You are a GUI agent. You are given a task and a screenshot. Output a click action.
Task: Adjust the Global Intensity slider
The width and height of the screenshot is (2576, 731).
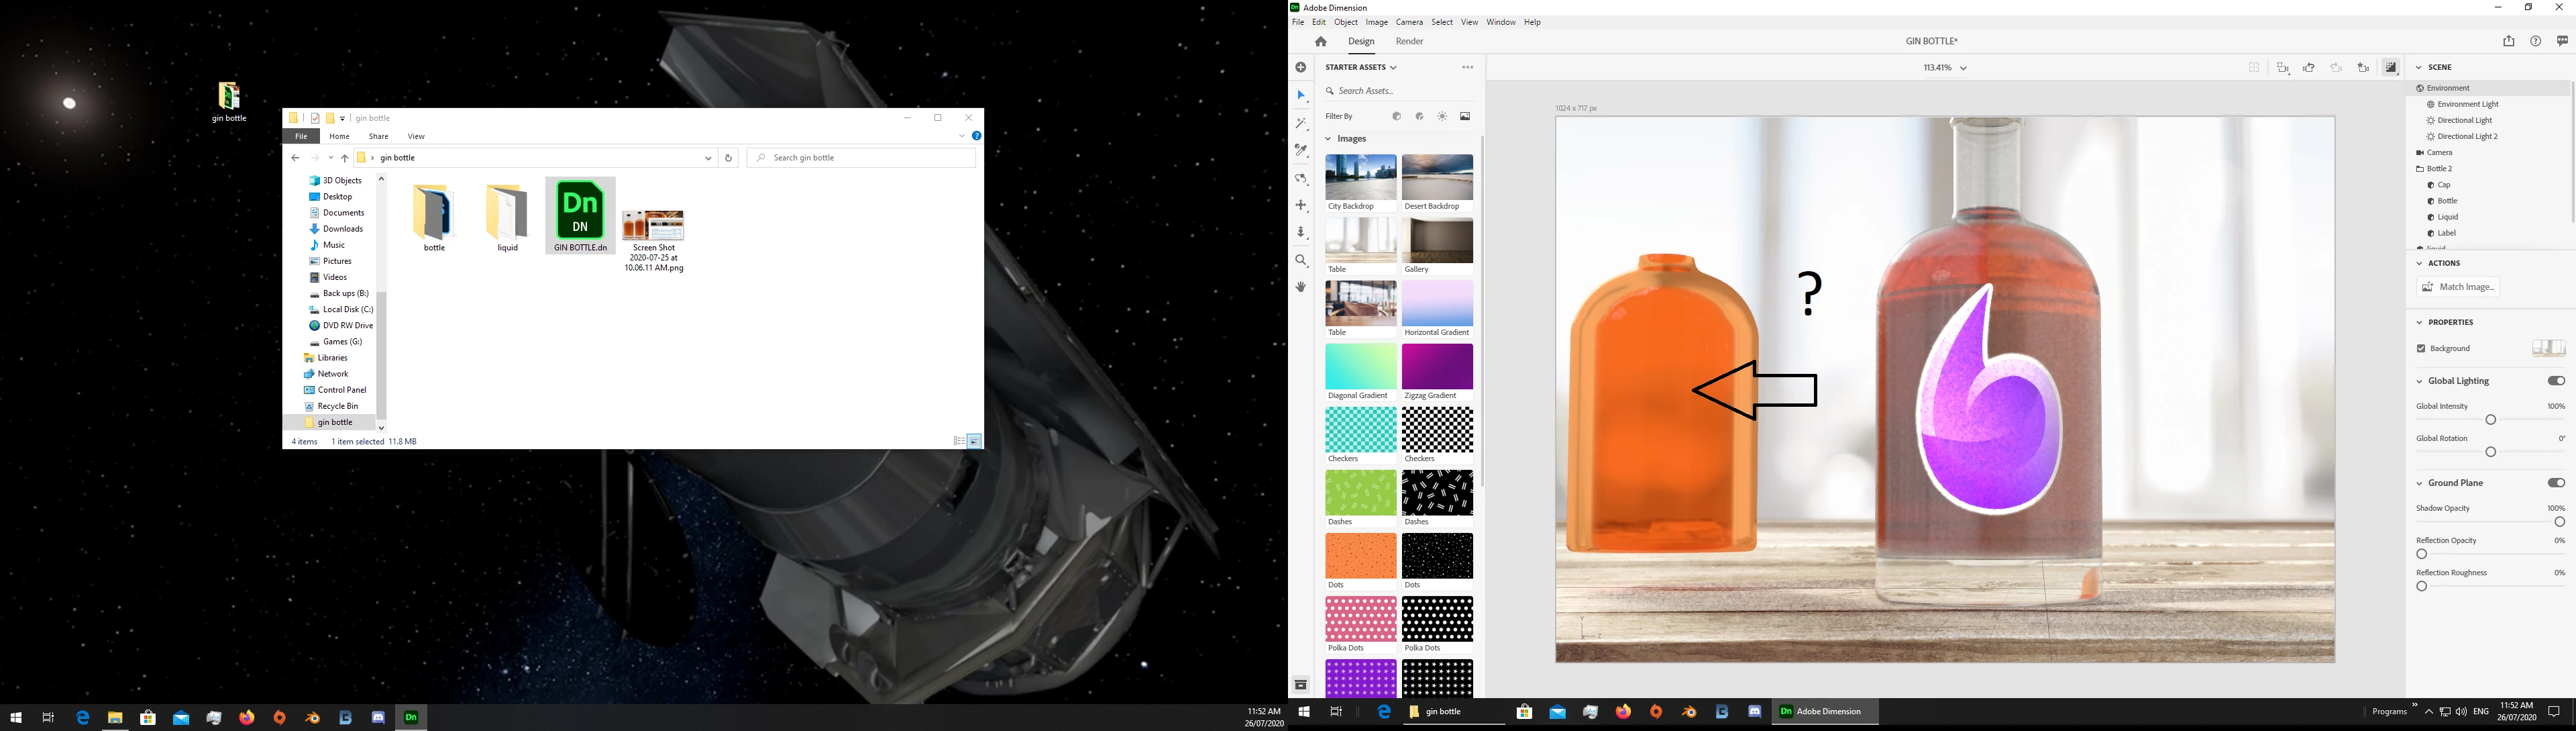tap(2491, 420)
